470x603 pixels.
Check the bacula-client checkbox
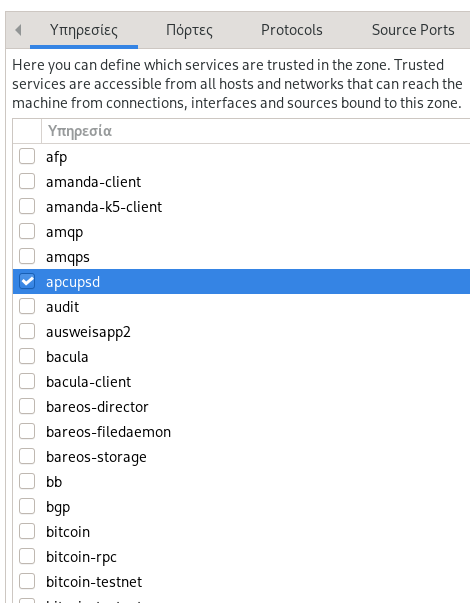tap(27, 381)
